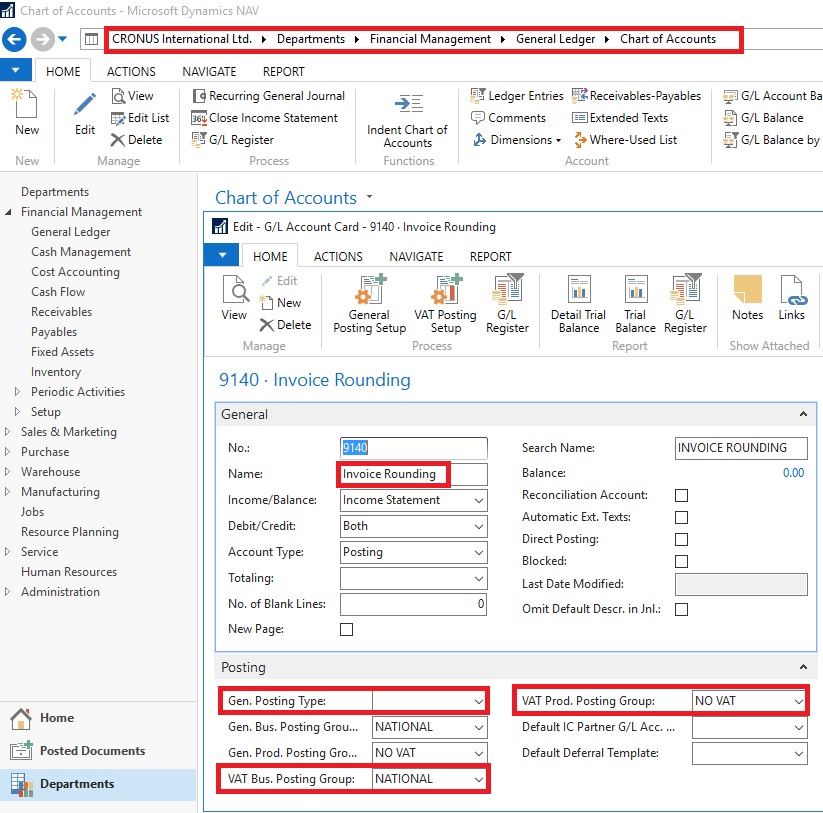Switch to the NAVIGATE tab in card window
Screen dimensions: 823x813
[416, 256]
